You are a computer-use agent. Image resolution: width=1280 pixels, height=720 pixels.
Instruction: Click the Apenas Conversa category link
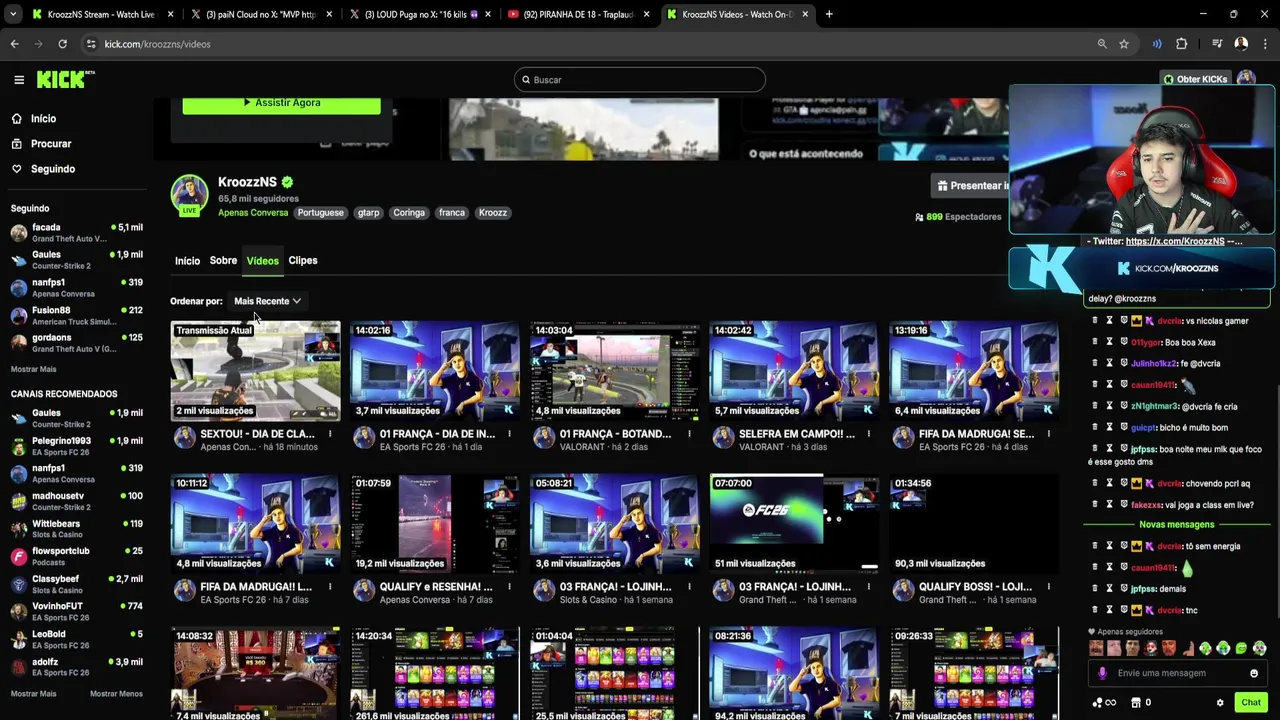253,213
